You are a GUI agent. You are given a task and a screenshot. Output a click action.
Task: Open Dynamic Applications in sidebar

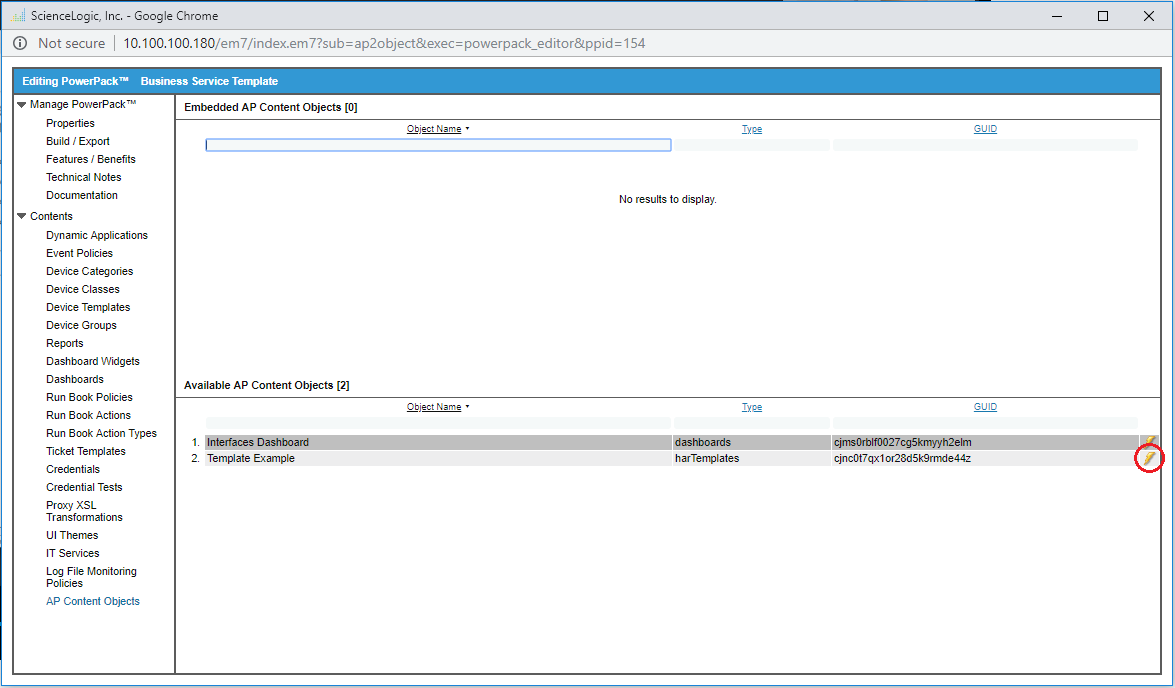[96, 235]
